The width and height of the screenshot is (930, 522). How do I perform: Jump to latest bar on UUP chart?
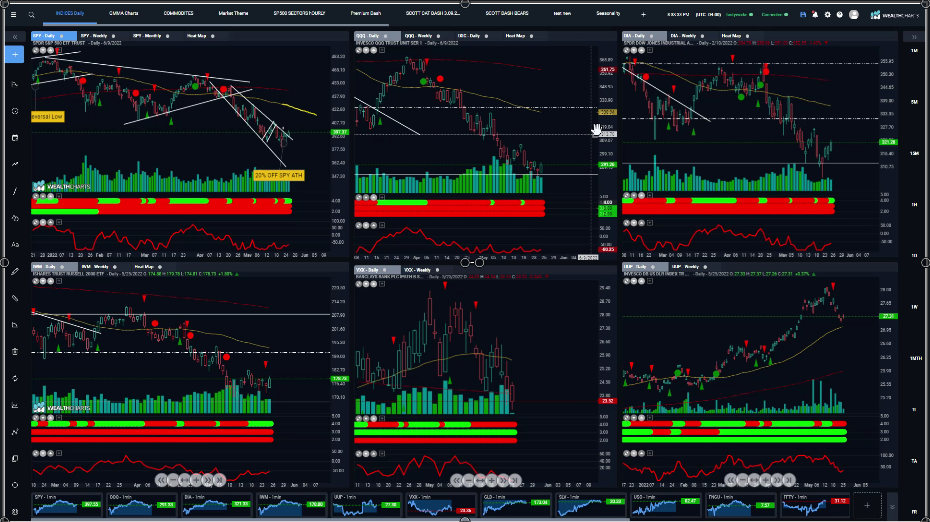[788, 479]
